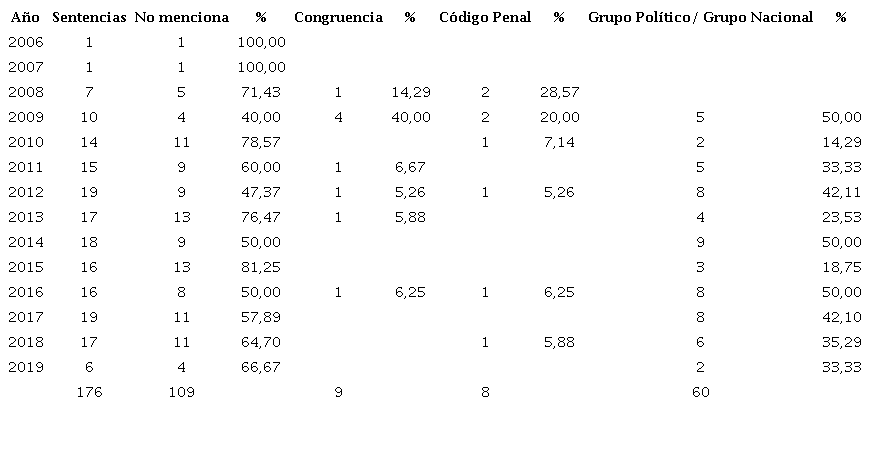Click the "Año" column header
870x459 pixels.
[x=25, y=17]
